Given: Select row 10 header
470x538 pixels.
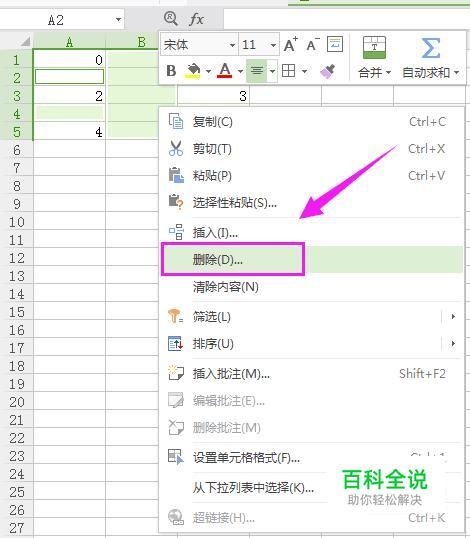Looking at the screenshot, I should pos(16,222).
